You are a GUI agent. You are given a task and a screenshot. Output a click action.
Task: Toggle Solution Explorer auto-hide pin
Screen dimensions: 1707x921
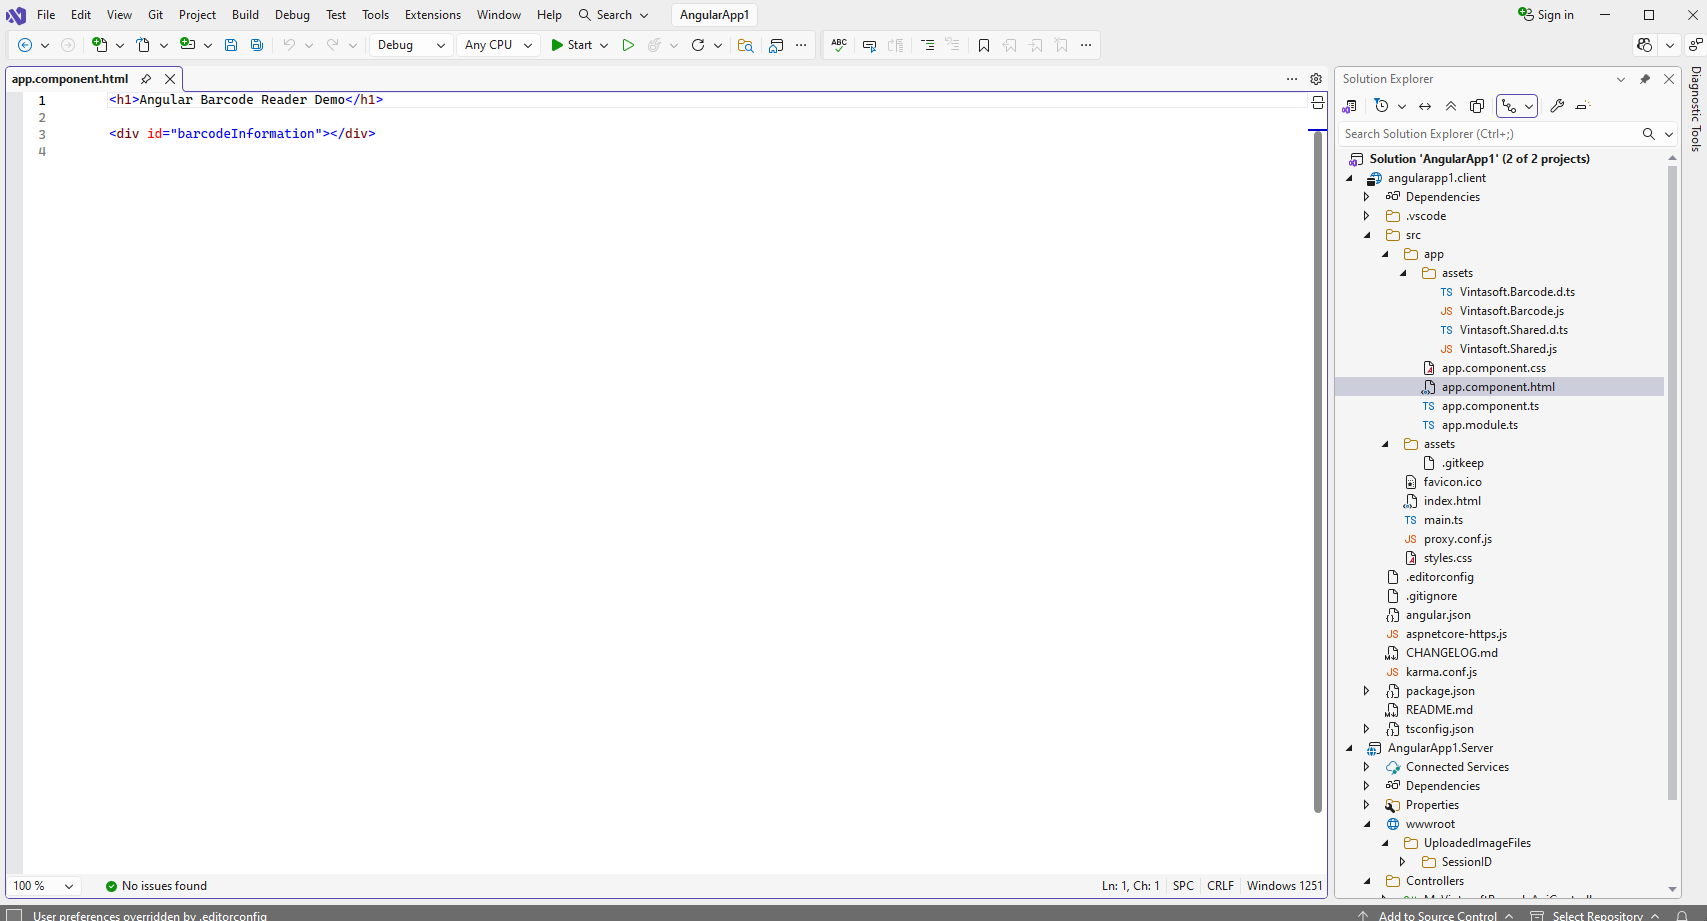coord(1645,79)
